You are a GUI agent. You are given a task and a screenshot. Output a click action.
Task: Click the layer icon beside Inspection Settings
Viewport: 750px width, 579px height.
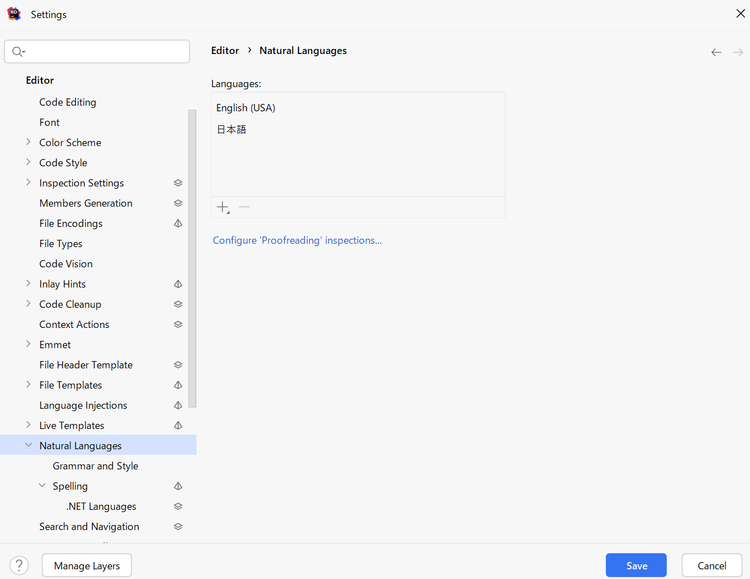178,183
